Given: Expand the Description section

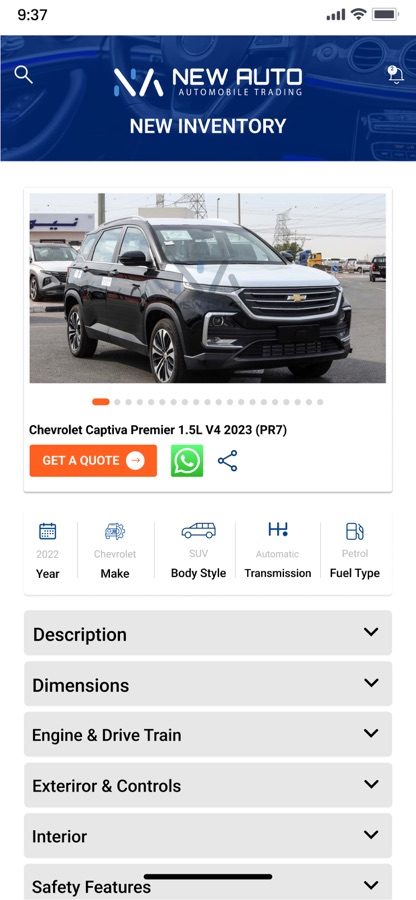Looking at the screenshot, I should (x=208, y=633).
